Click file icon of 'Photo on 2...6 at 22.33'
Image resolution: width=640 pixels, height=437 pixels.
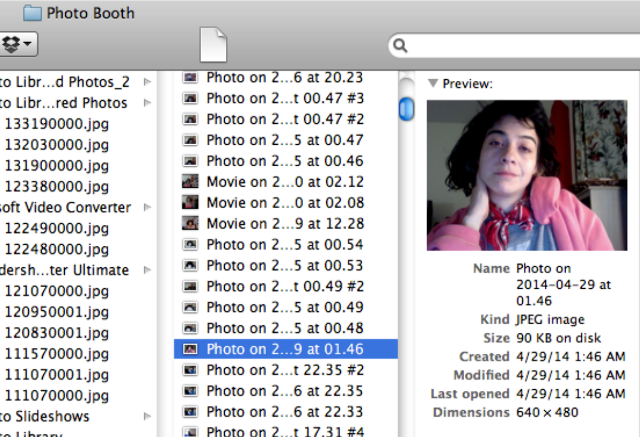pos(190,411)
